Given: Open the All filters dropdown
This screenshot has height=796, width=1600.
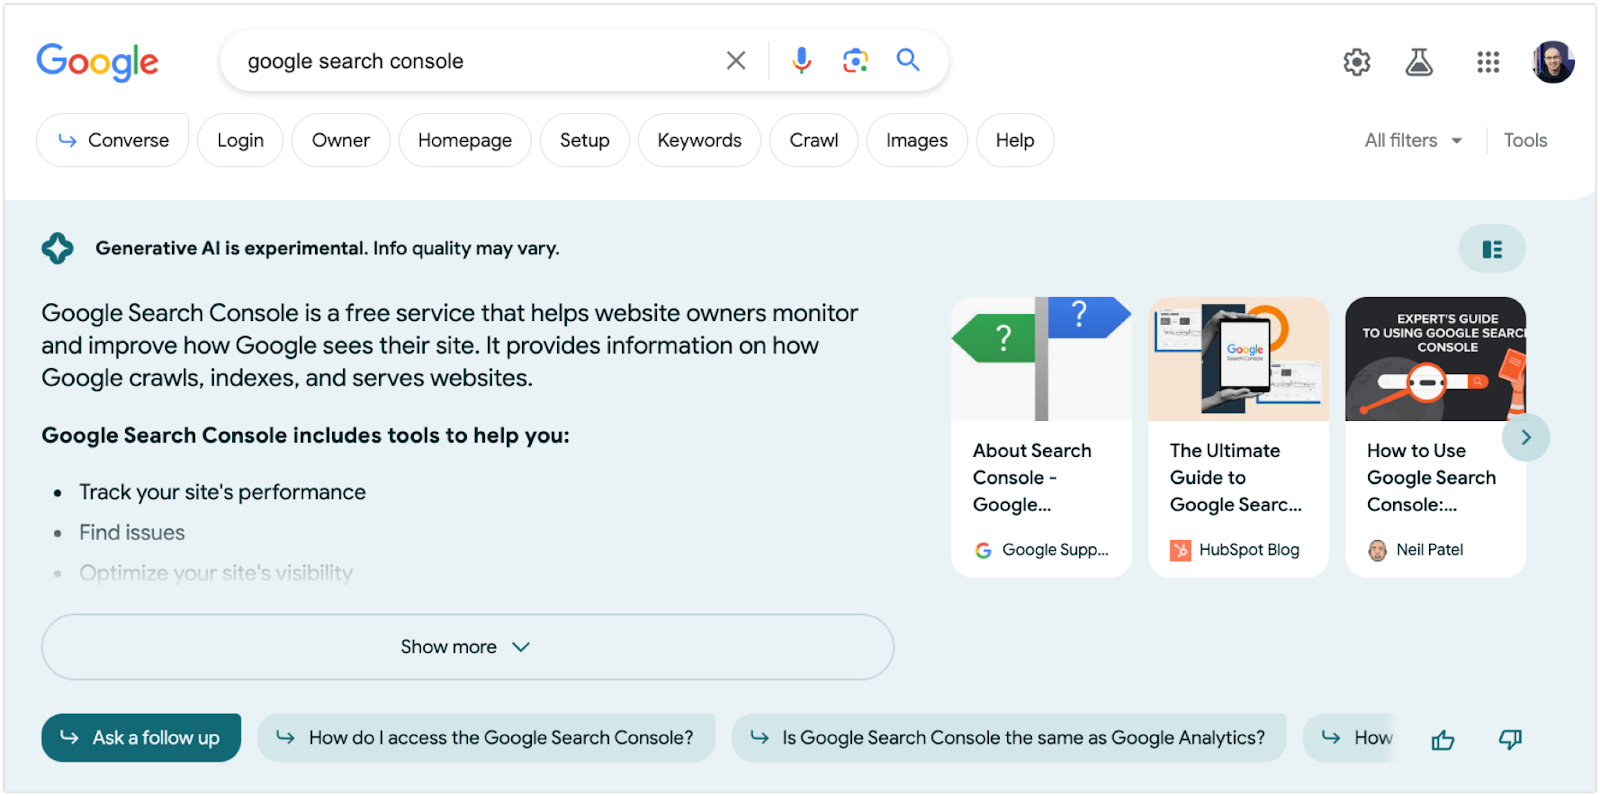Looking at the screenshot, I should click(x=1414, y=141).
